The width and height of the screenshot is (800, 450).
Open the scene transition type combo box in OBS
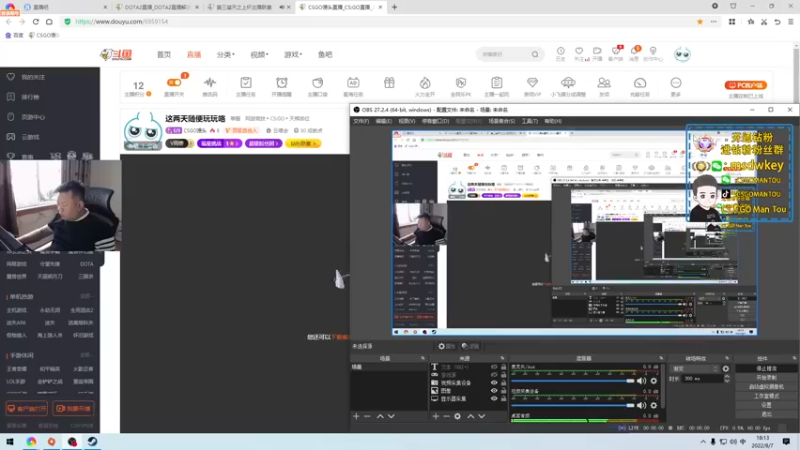click(x=694, y=368)
